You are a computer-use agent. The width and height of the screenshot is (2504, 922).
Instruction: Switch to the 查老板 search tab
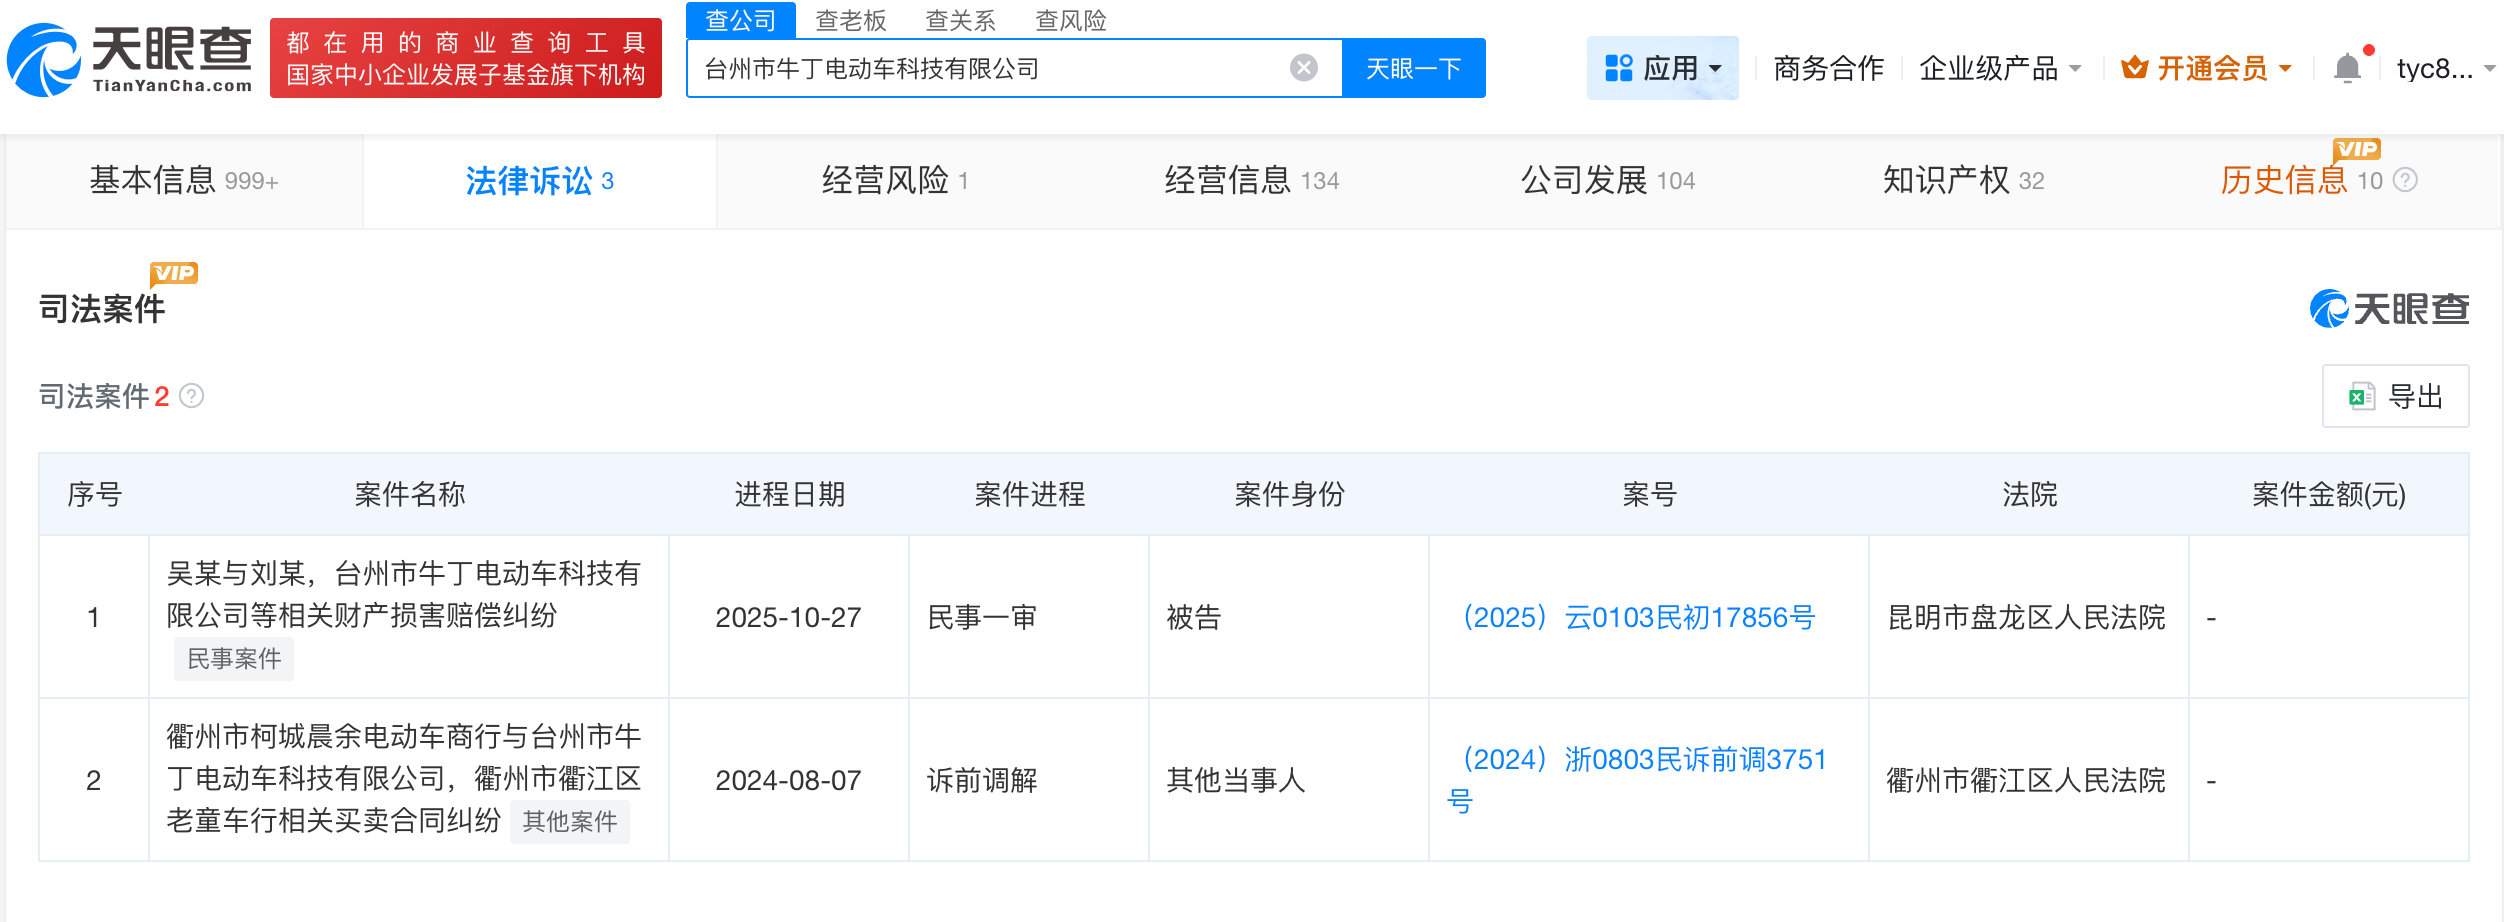point(851,20)
